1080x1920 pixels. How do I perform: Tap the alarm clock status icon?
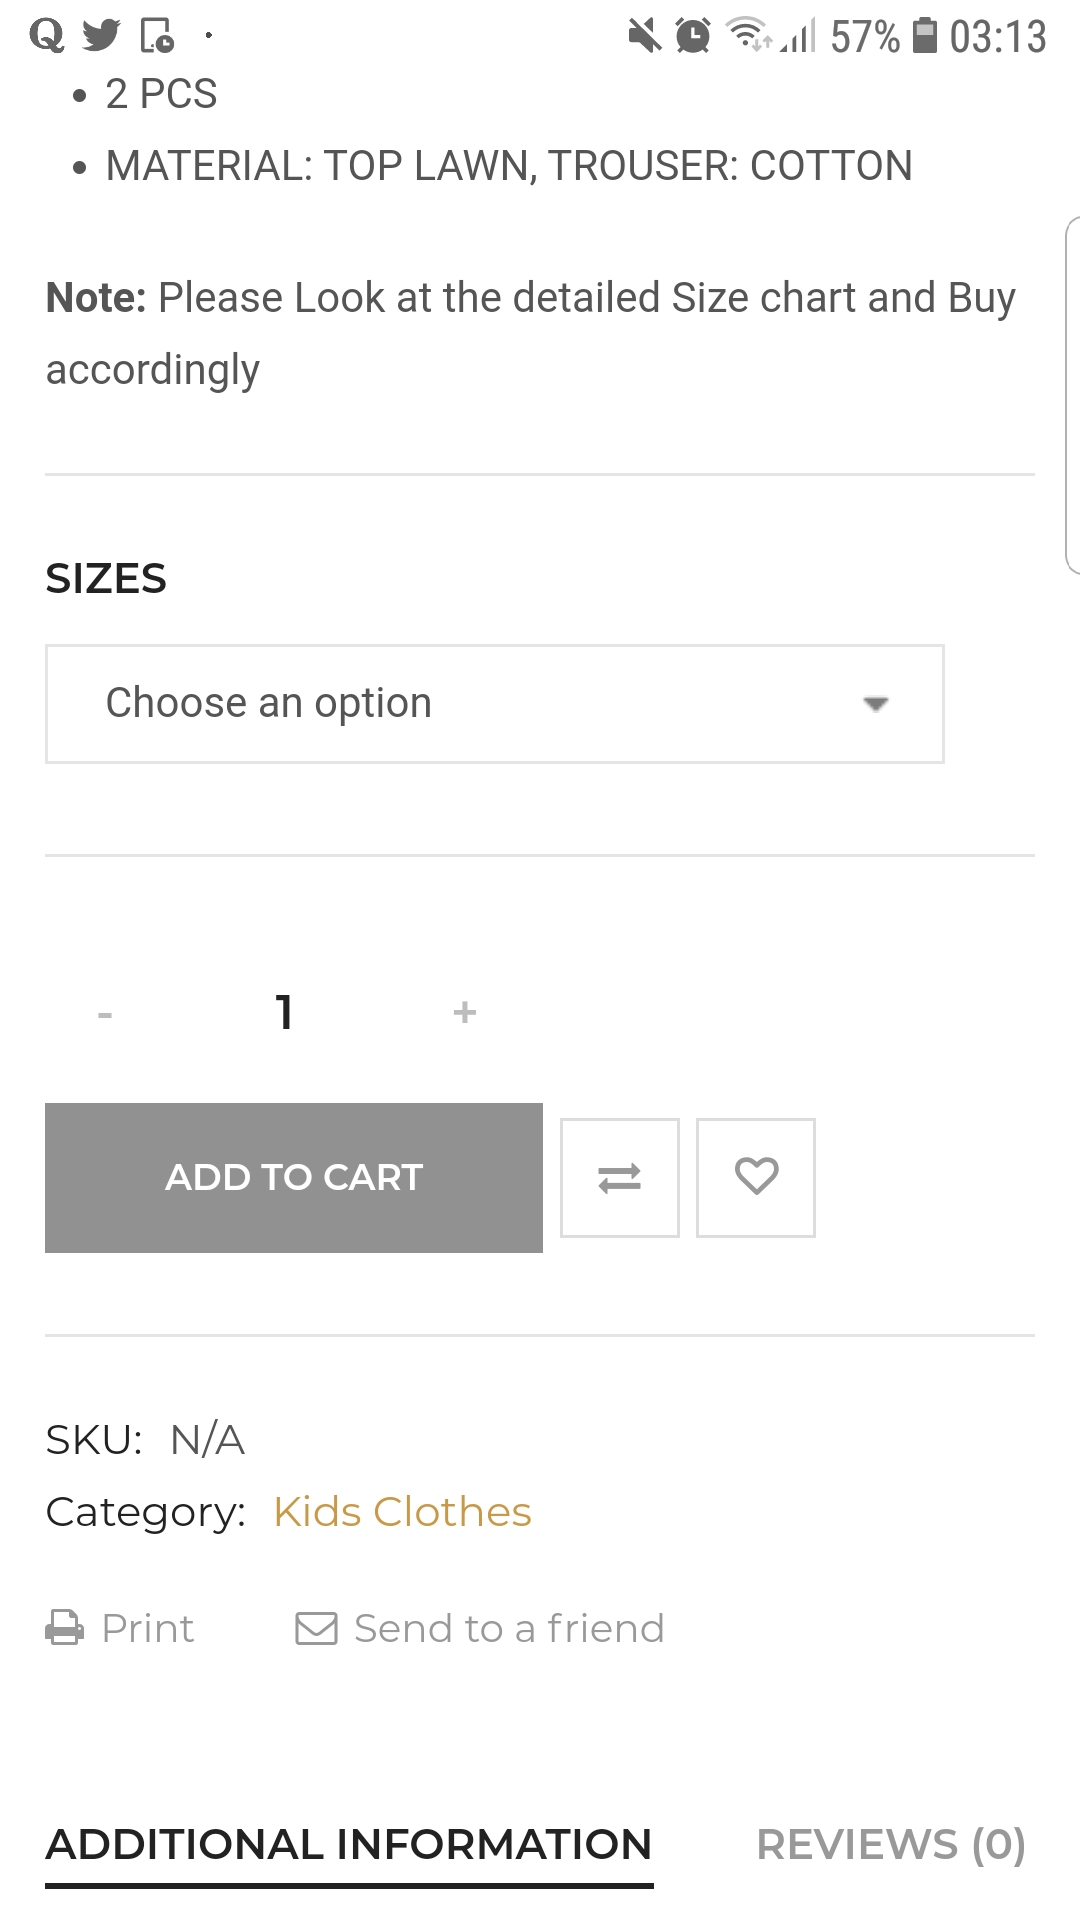(693, 36)
